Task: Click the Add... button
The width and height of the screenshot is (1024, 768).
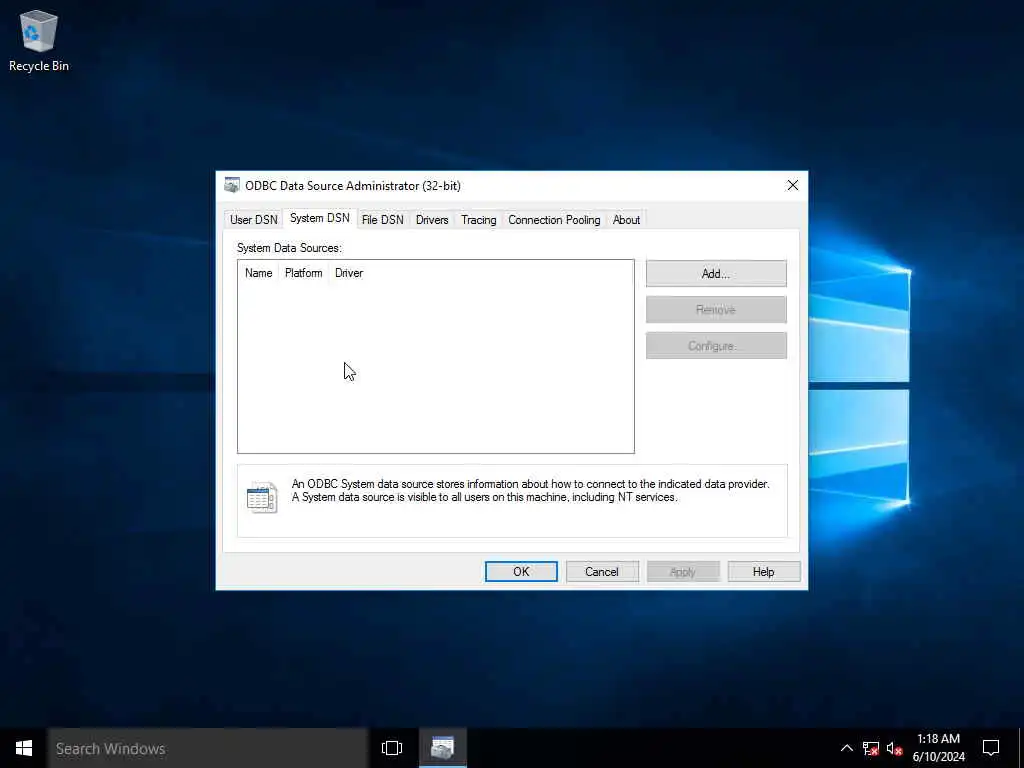Action: [x=716, y=274]
